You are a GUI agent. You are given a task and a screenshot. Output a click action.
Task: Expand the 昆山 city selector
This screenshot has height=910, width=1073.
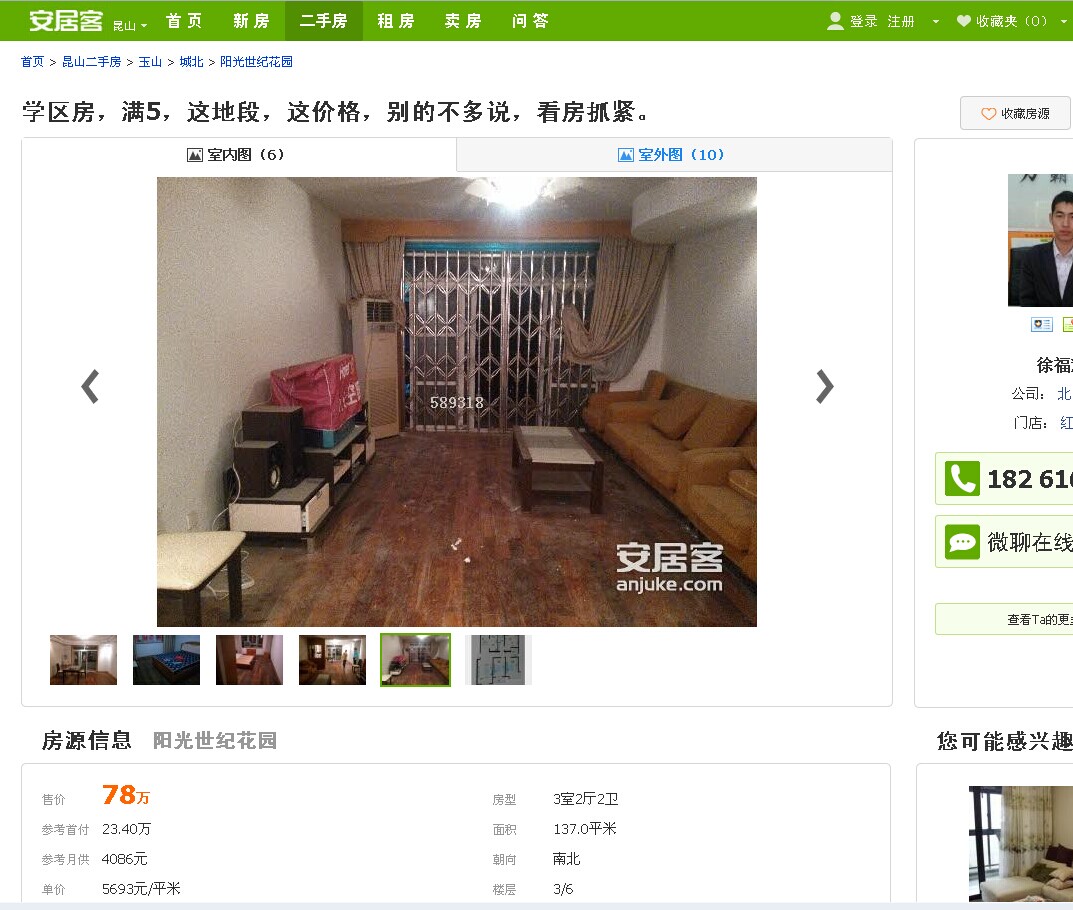coord(130,25)
